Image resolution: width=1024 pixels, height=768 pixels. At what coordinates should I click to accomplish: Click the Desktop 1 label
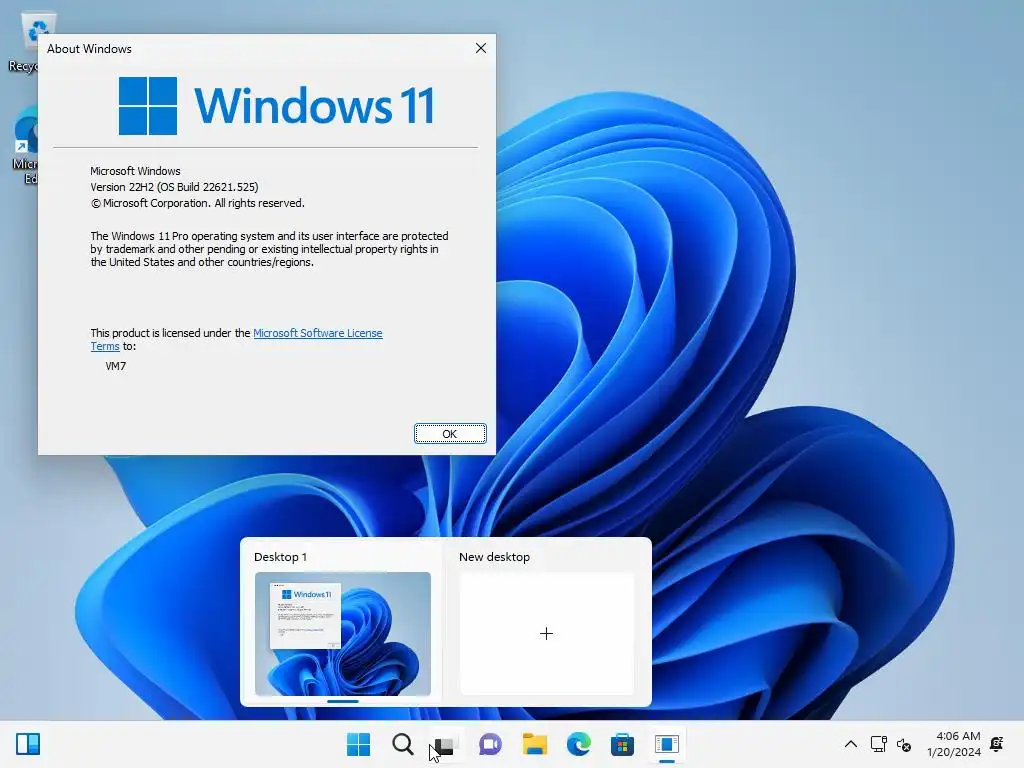coord(280,557)
